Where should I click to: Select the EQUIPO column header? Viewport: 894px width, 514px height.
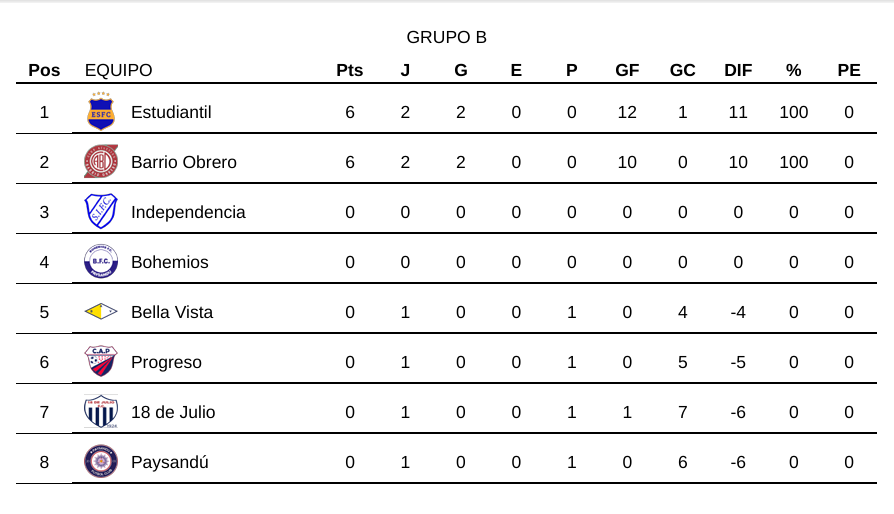[x=118, y=70]
